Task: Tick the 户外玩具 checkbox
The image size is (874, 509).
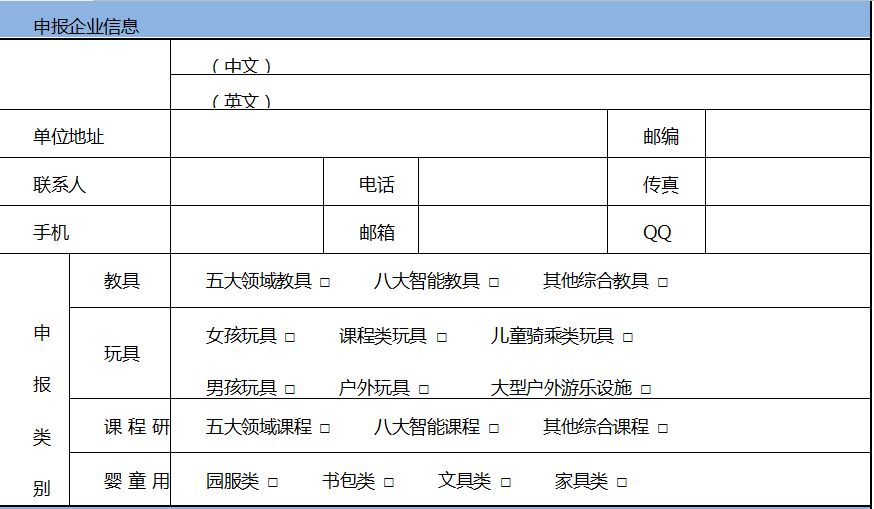Action: tap(424, 390)
